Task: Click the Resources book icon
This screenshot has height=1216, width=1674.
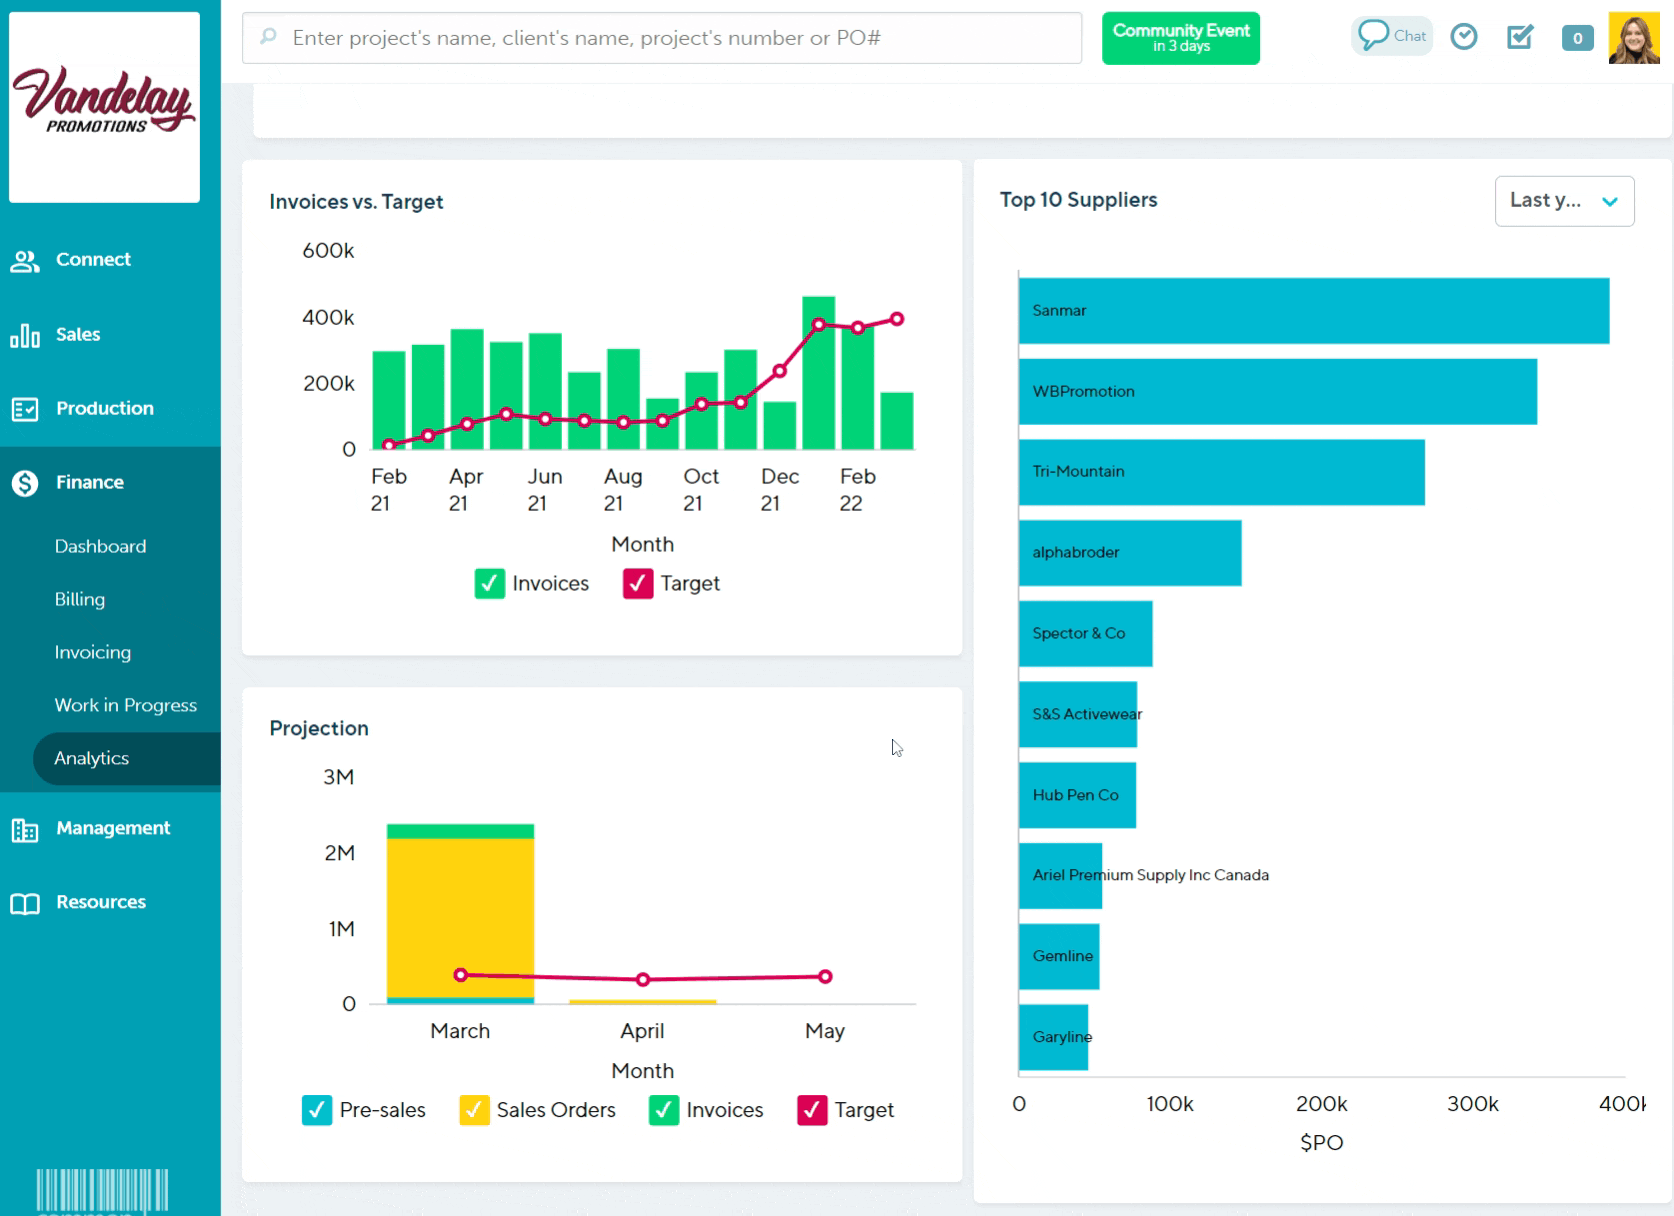Action: (25, 904)
